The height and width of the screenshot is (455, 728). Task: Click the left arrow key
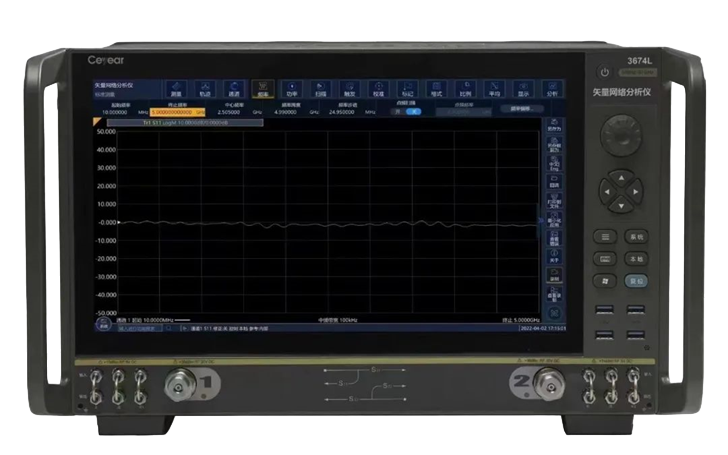[x=606, y=191]
